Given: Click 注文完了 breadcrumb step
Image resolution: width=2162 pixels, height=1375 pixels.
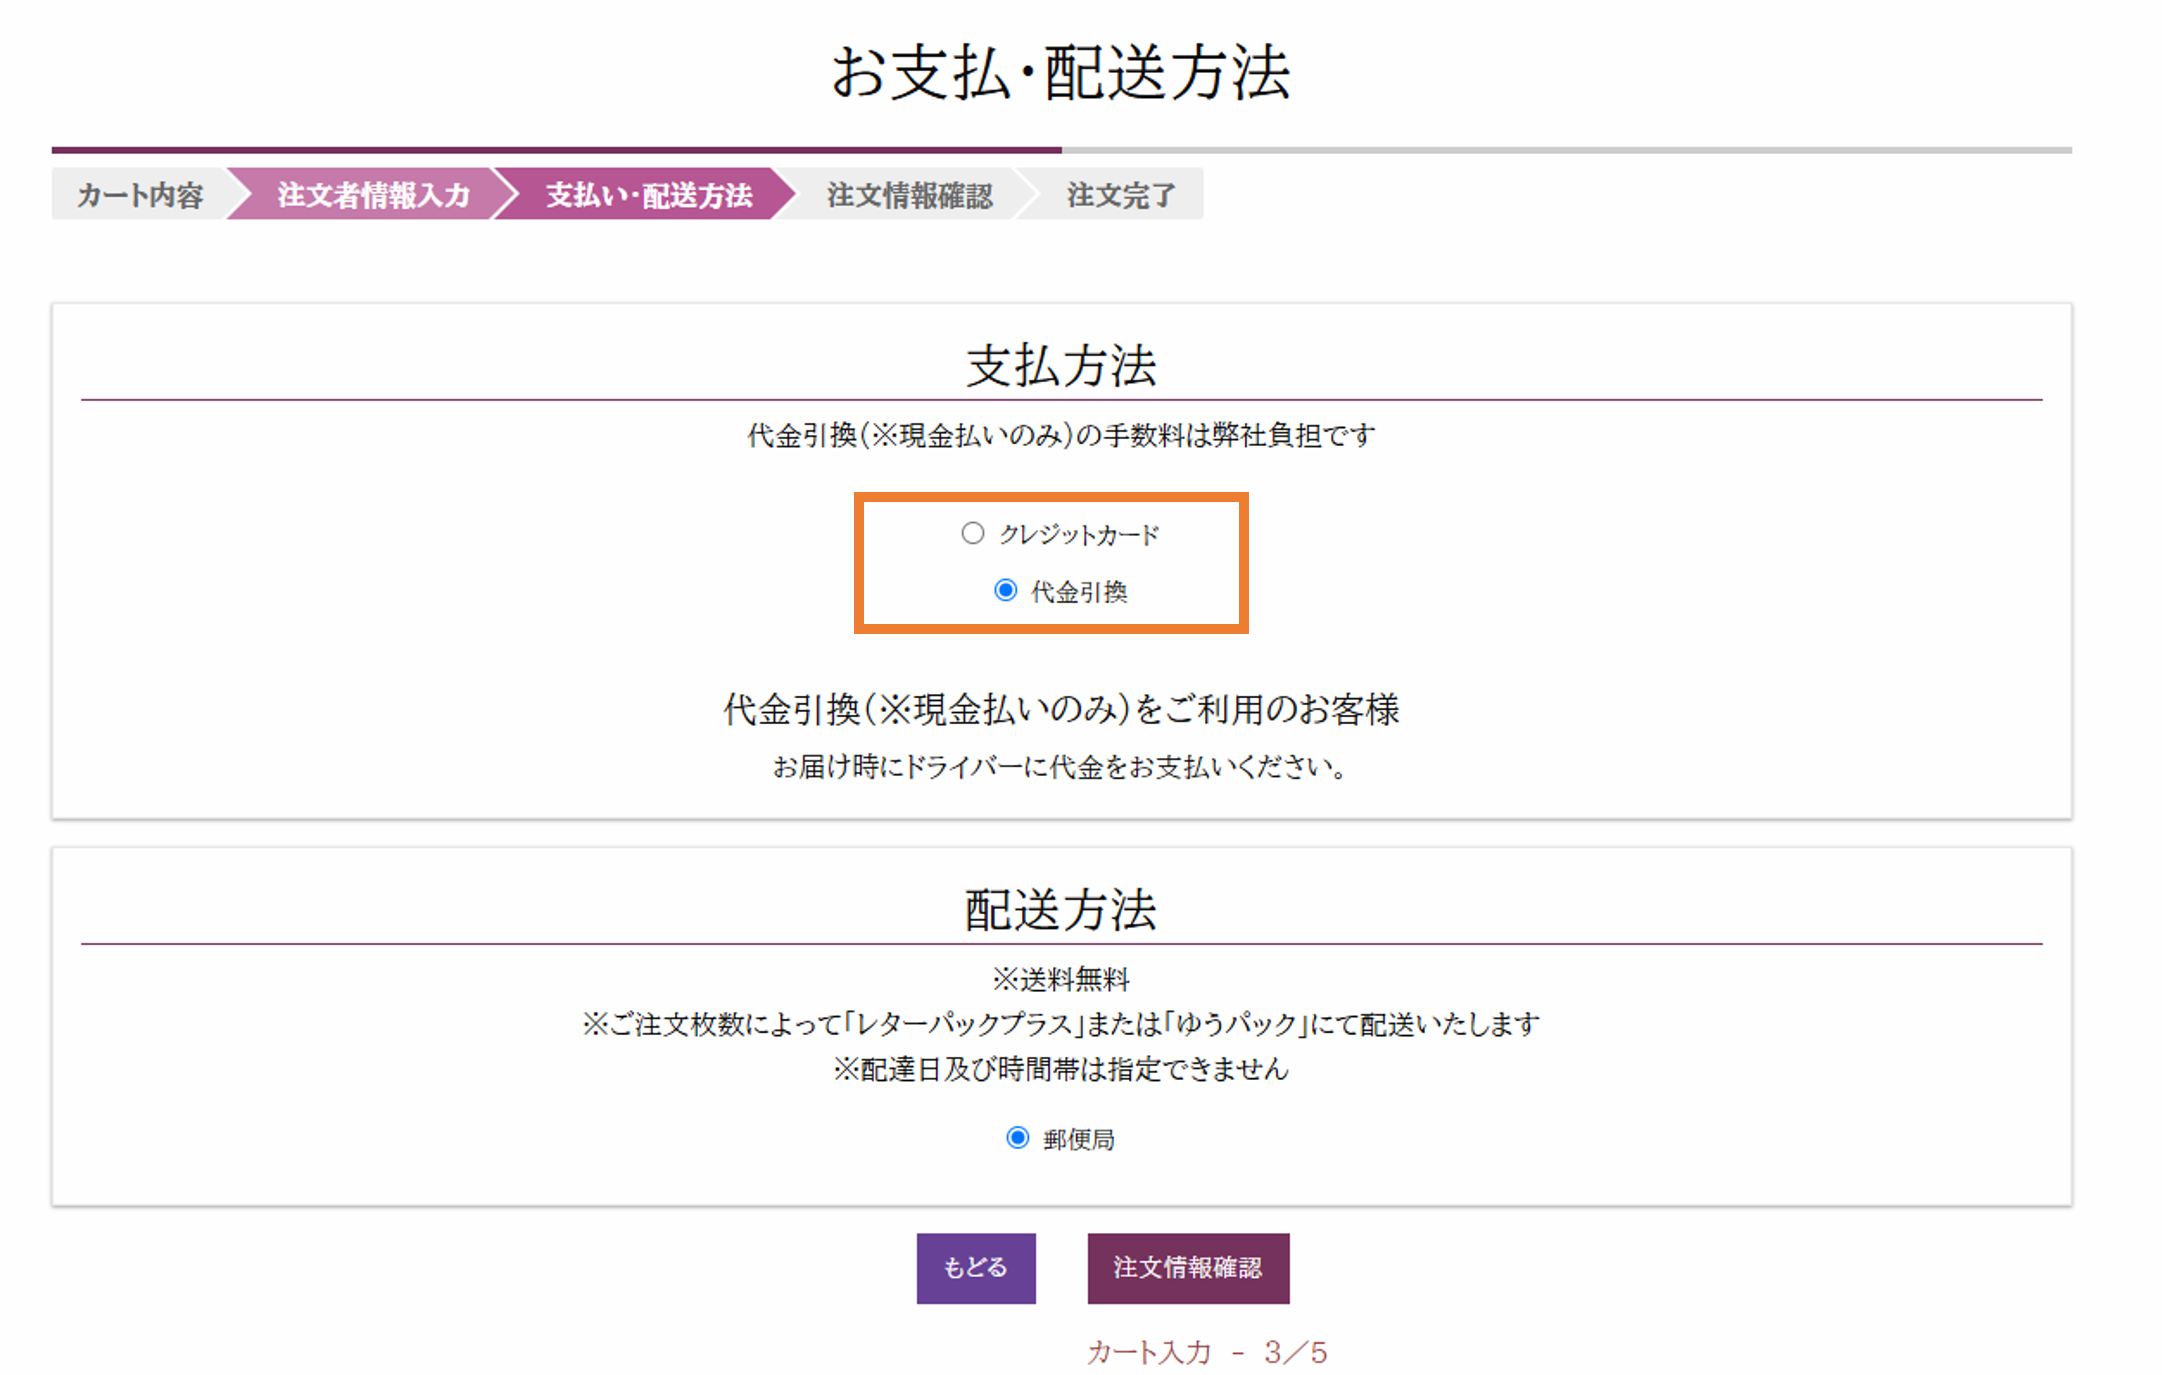Looking at the screenshot, I should point(1120,195).
